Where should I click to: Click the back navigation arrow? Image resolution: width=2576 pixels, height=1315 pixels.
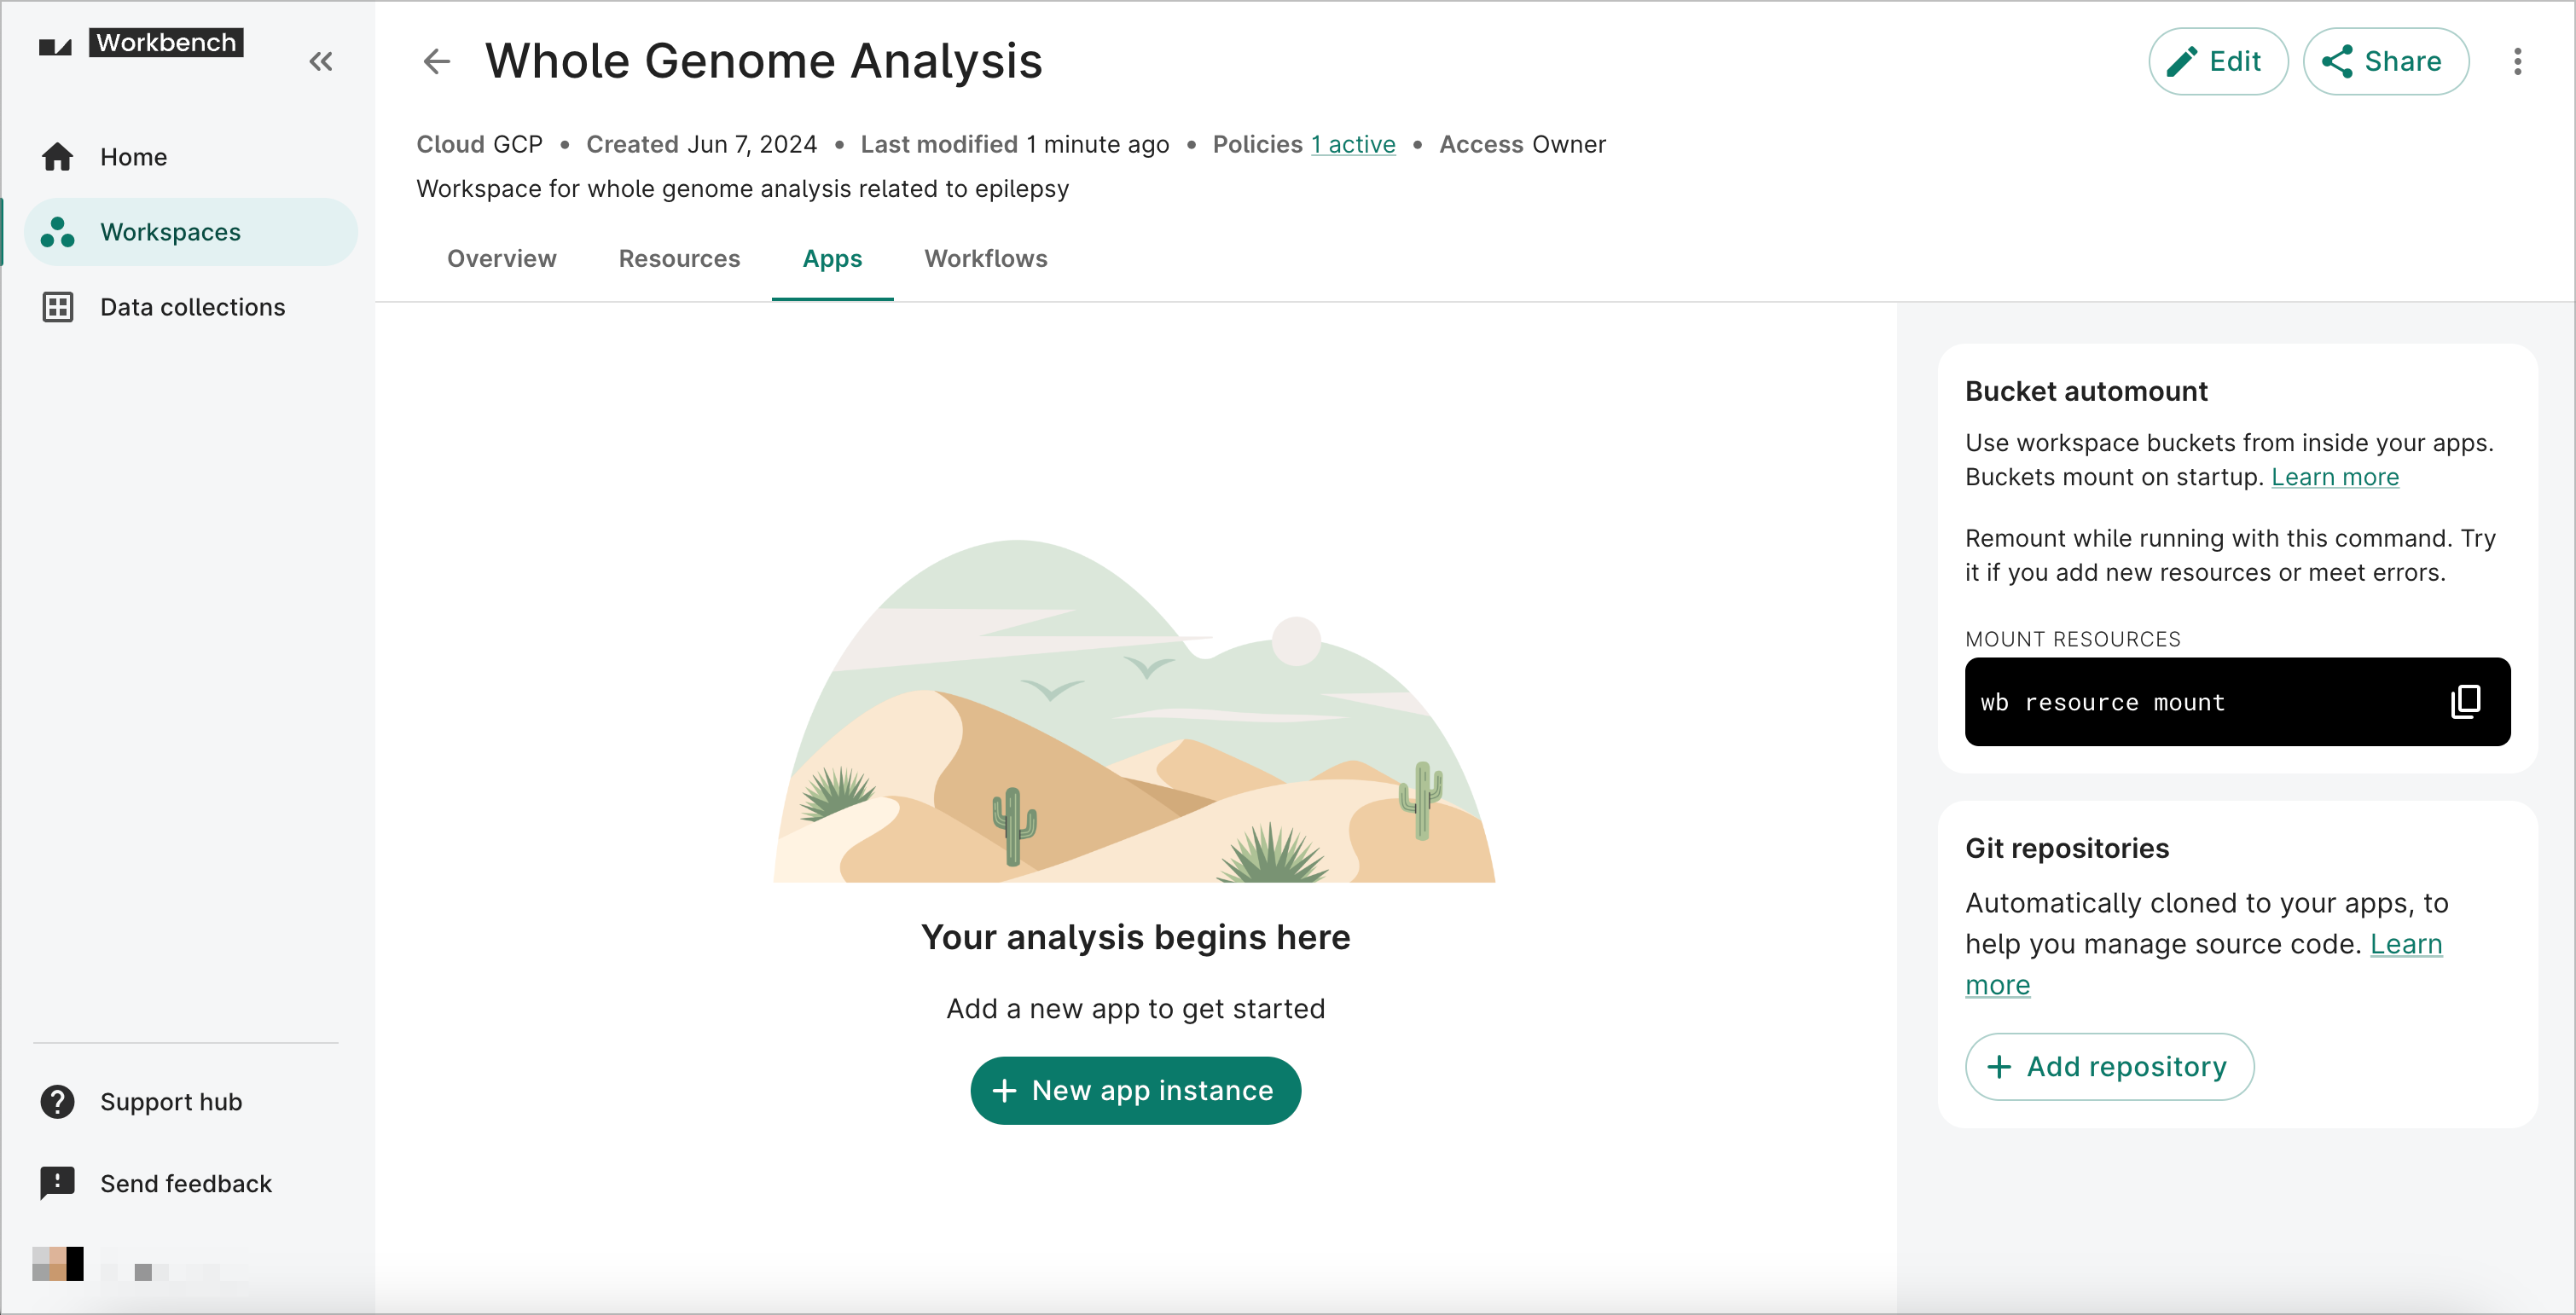436,62
